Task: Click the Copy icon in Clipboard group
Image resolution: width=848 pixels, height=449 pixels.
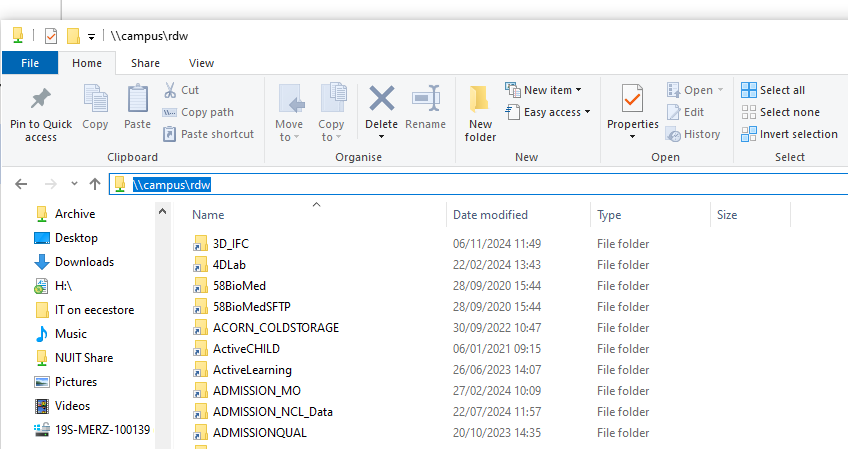Action: (x=95, y=100)
